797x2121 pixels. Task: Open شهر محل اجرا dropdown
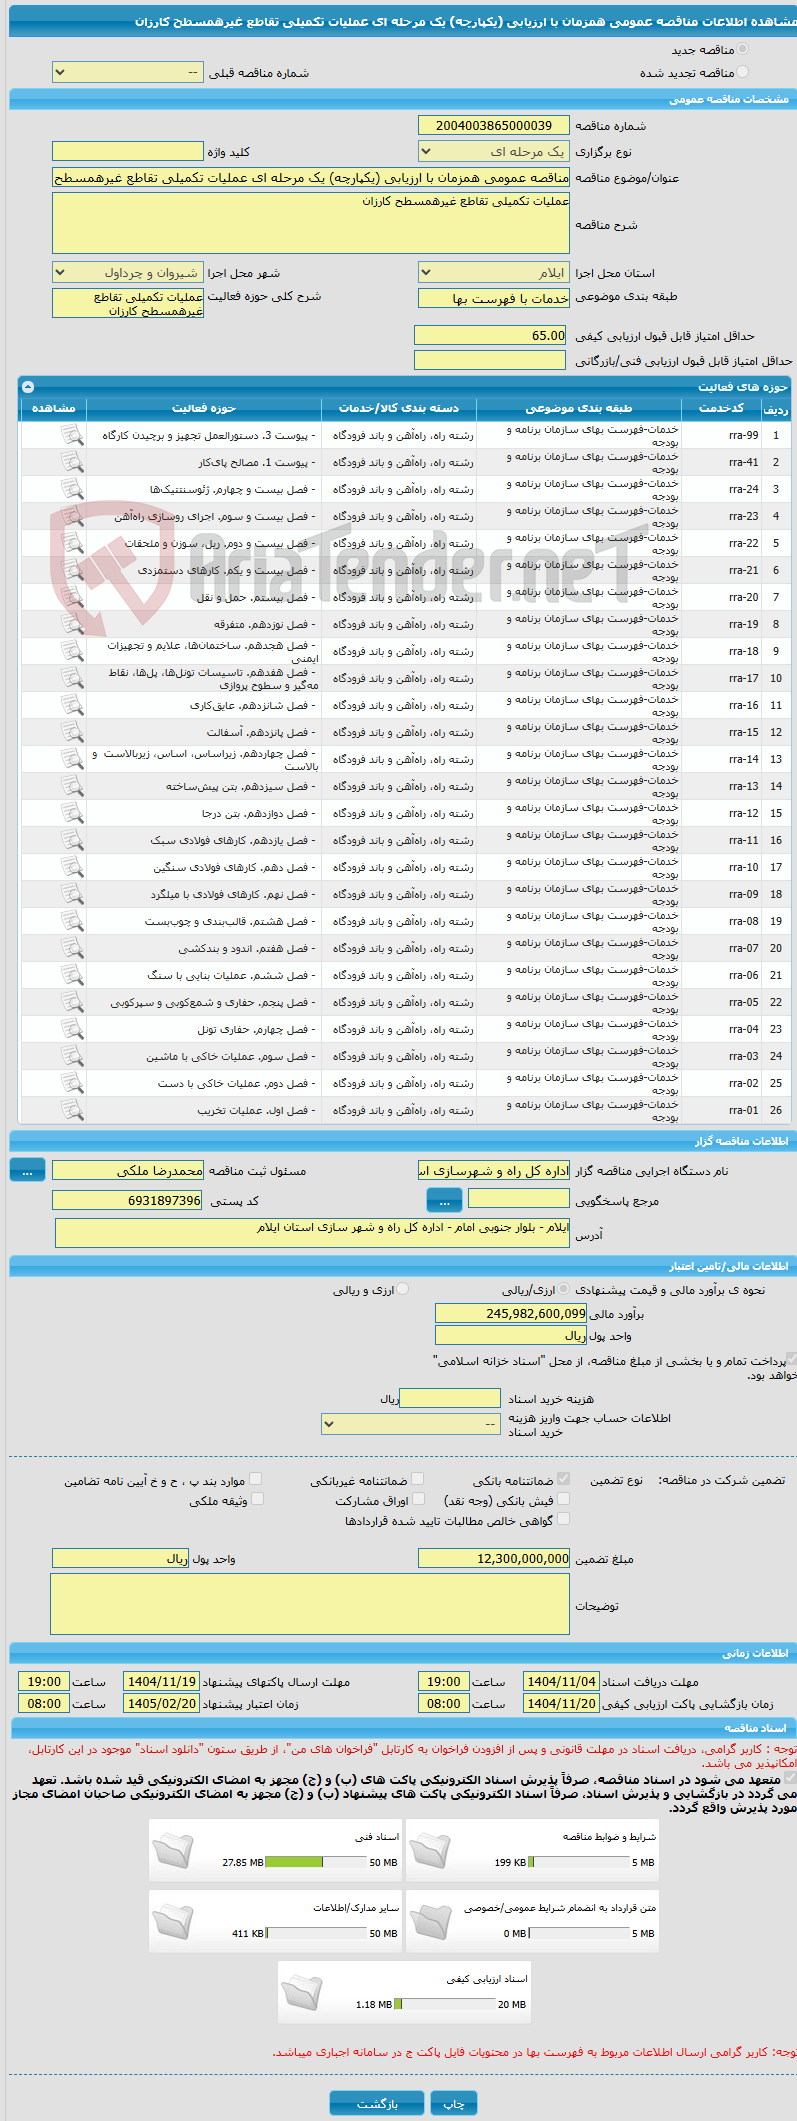(127, 272)
